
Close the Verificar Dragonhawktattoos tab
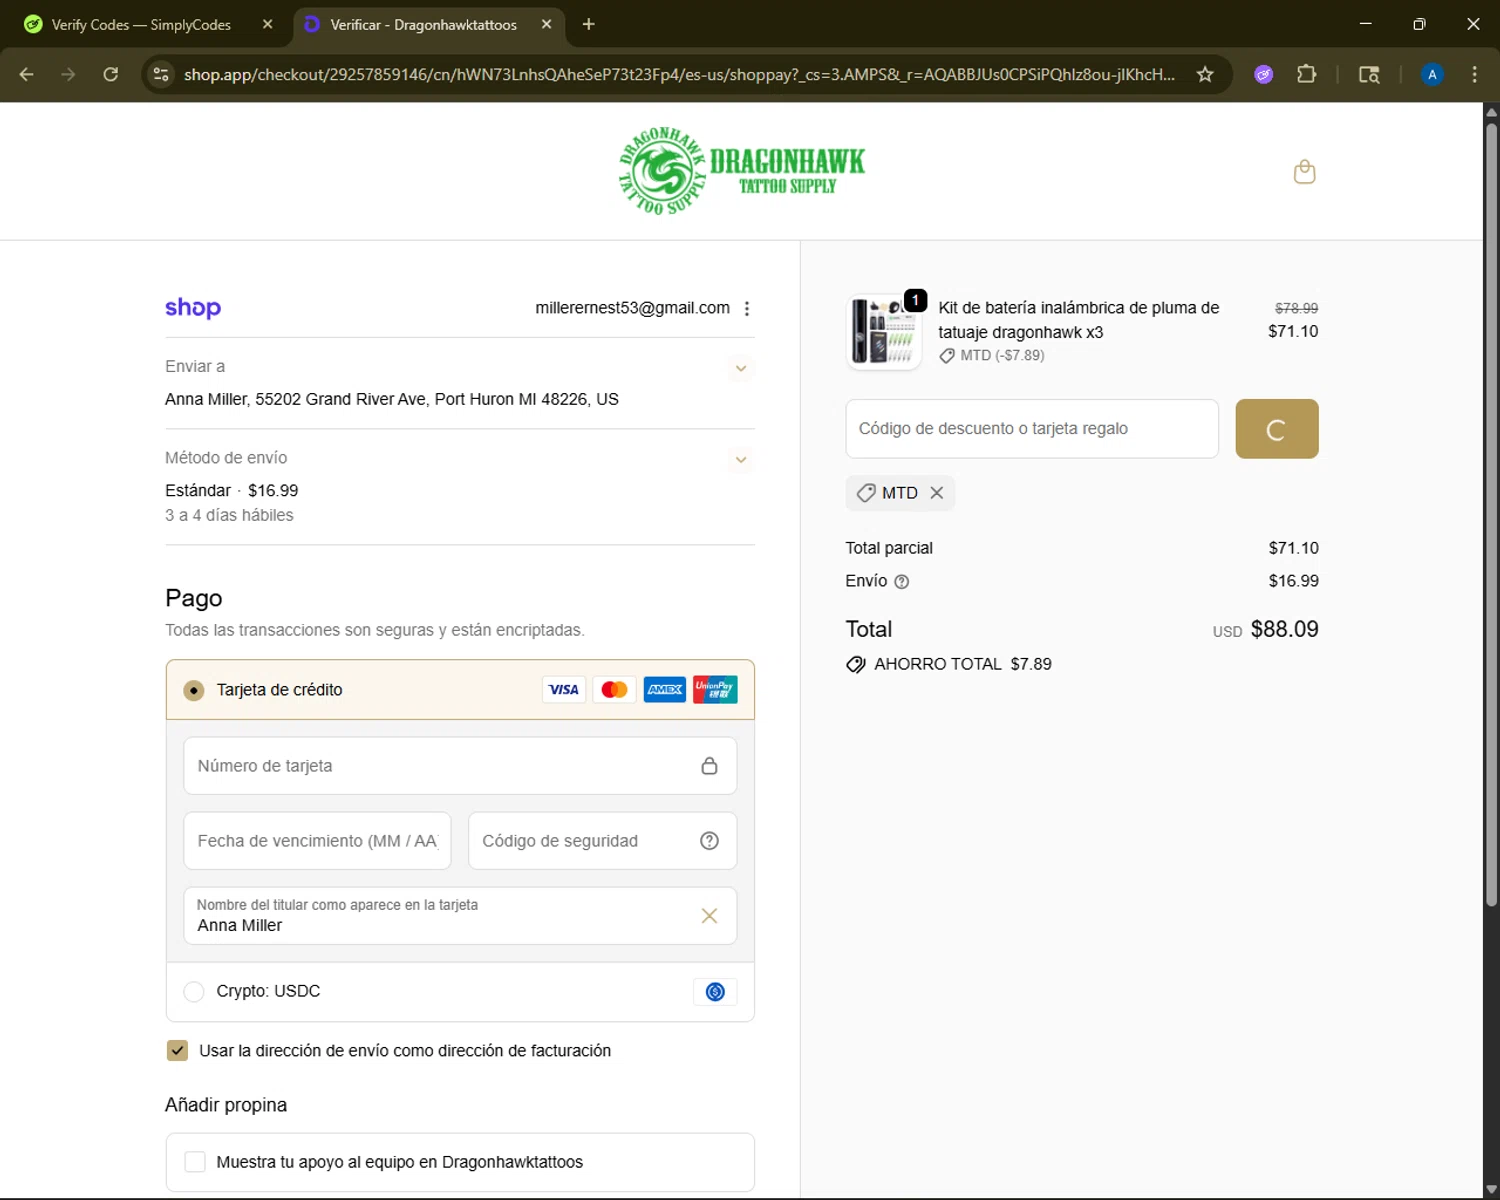(x=546, y=24)
